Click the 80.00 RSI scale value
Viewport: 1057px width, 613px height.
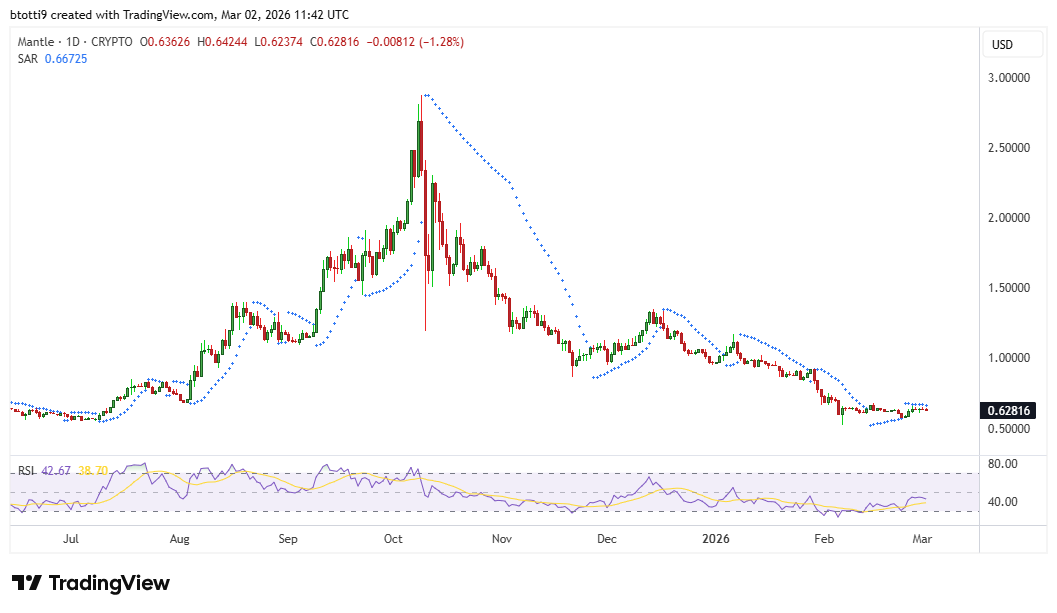tap(1005, 462)
